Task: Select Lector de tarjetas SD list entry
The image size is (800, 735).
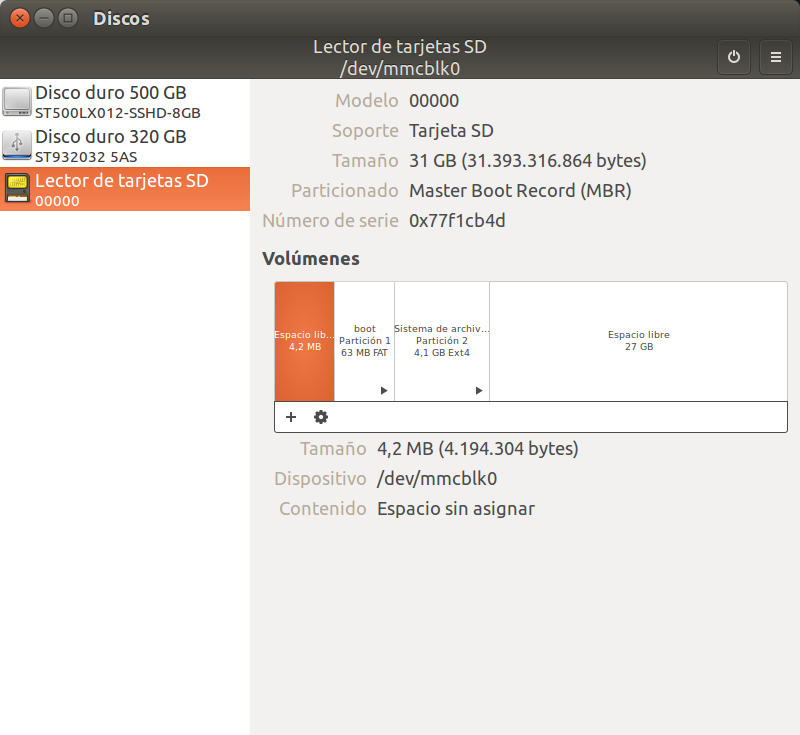Action: pyautogui.click(x=122, y=181)
